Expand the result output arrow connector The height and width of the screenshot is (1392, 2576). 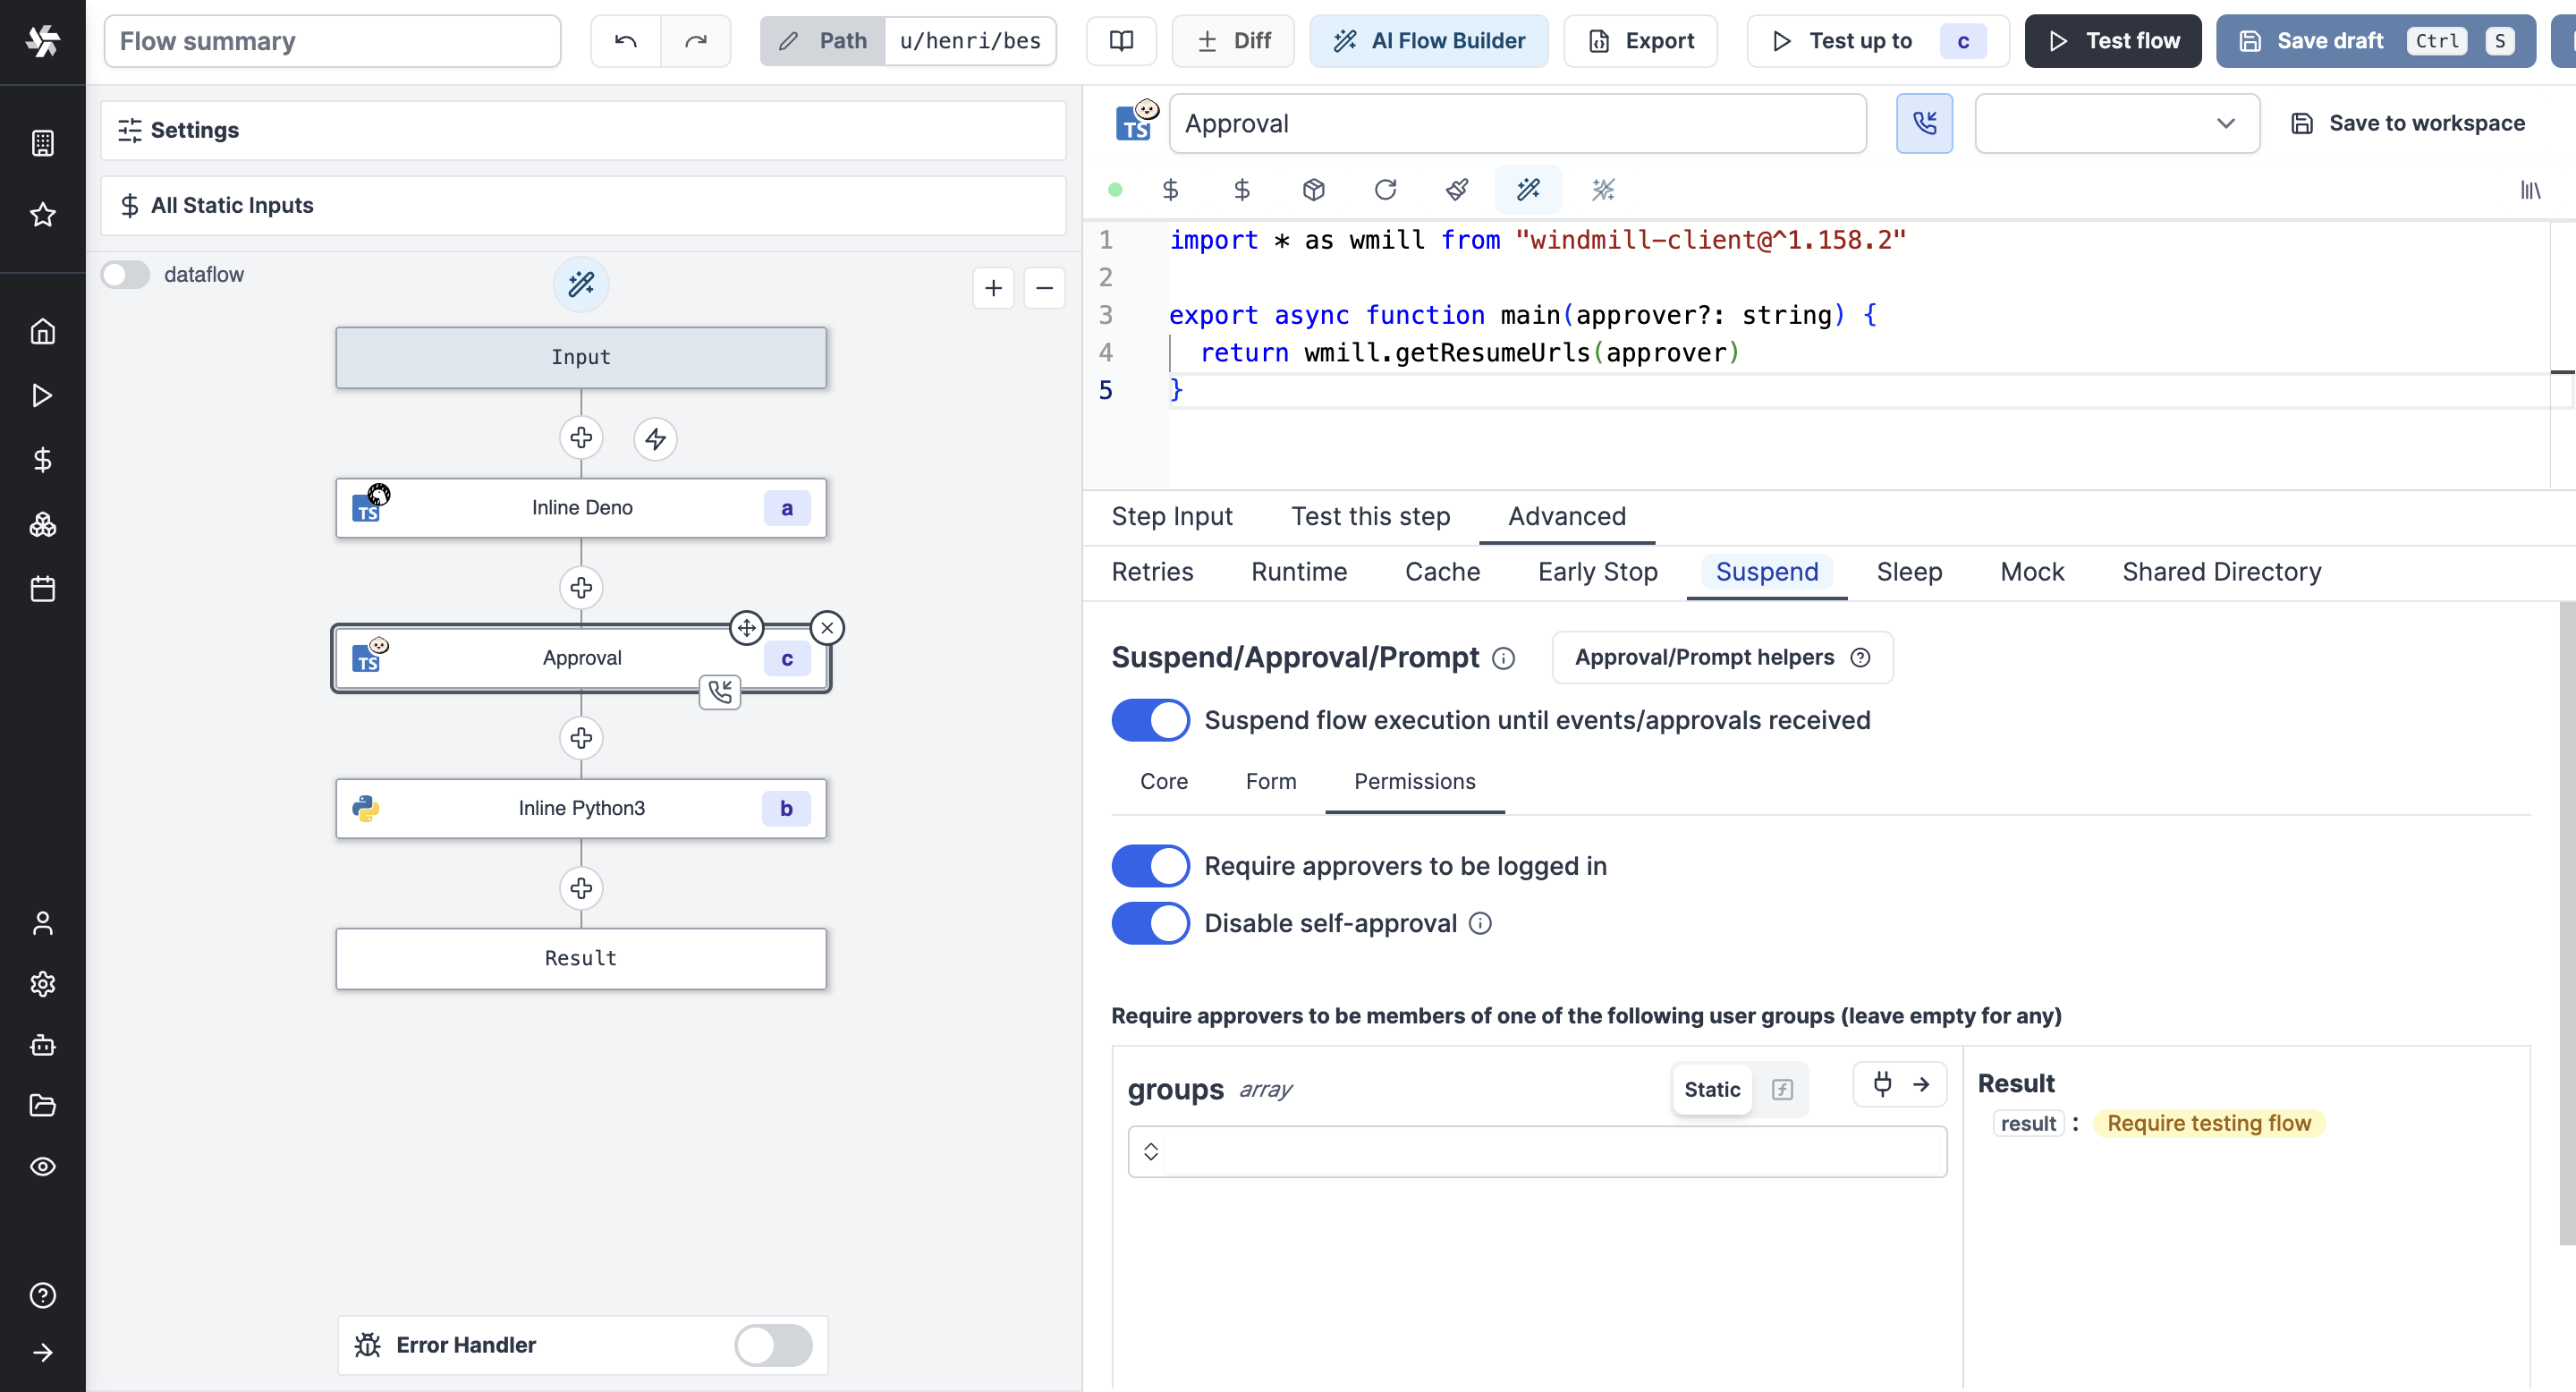[1921, 1083]
